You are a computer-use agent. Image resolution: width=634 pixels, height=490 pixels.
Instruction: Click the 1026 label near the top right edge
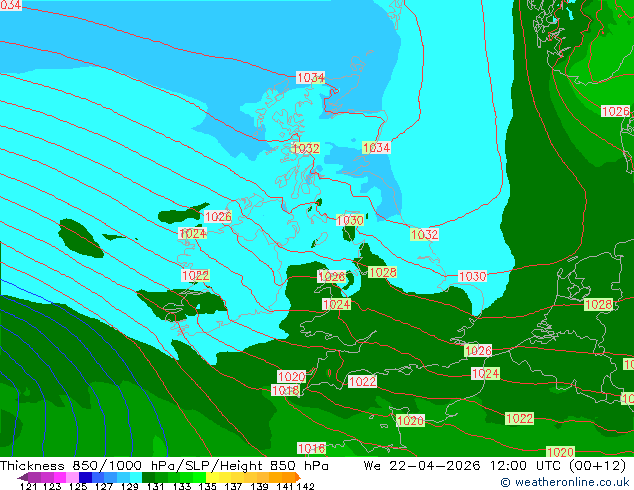(615, 111)
